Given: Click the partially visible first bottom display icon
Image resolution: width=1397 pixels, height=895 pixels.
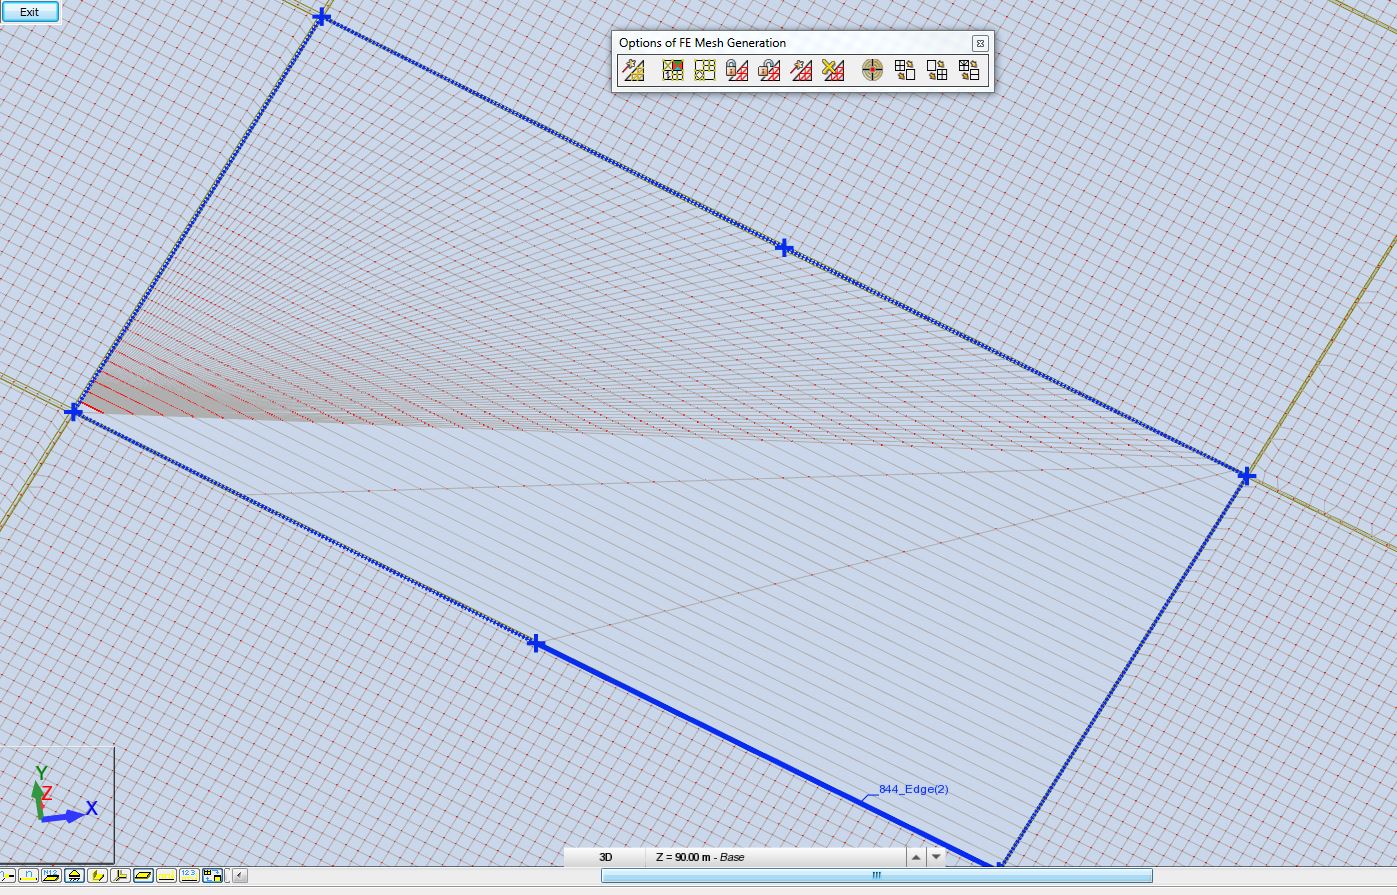Looking at the screenshot, I should click(x=7, y=876).
